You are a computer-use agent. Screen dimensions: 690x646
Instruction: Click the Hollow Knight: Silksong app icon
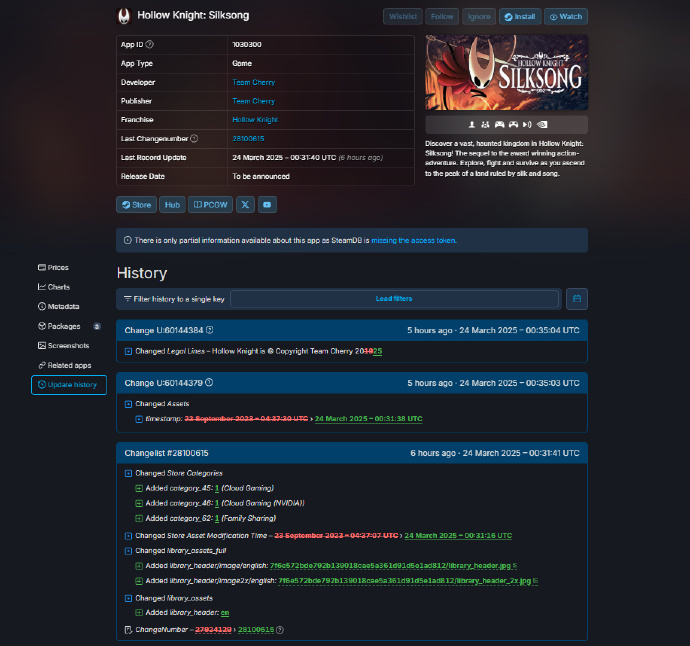click(x=124, y=16)
